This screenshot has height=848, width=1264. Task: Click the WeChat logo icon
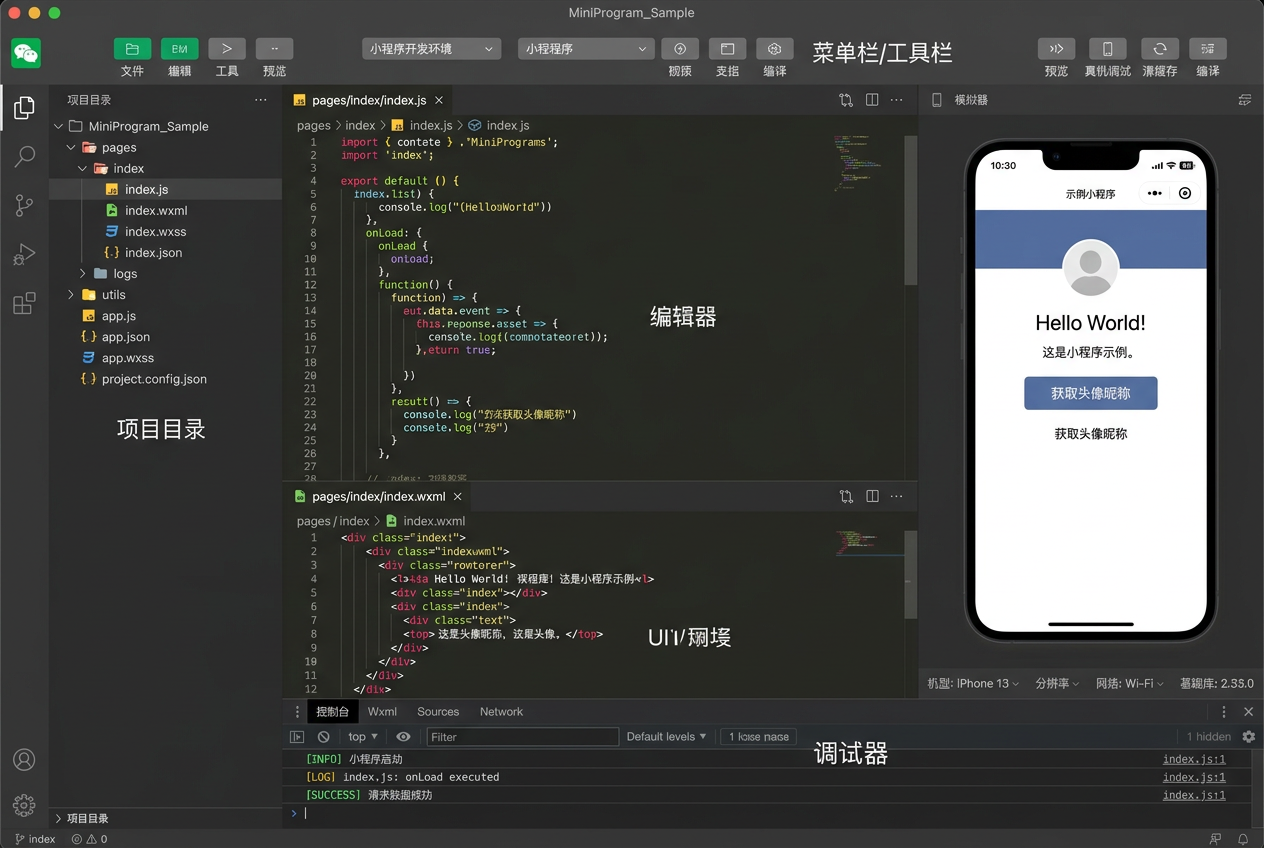[x=26, y=52]
